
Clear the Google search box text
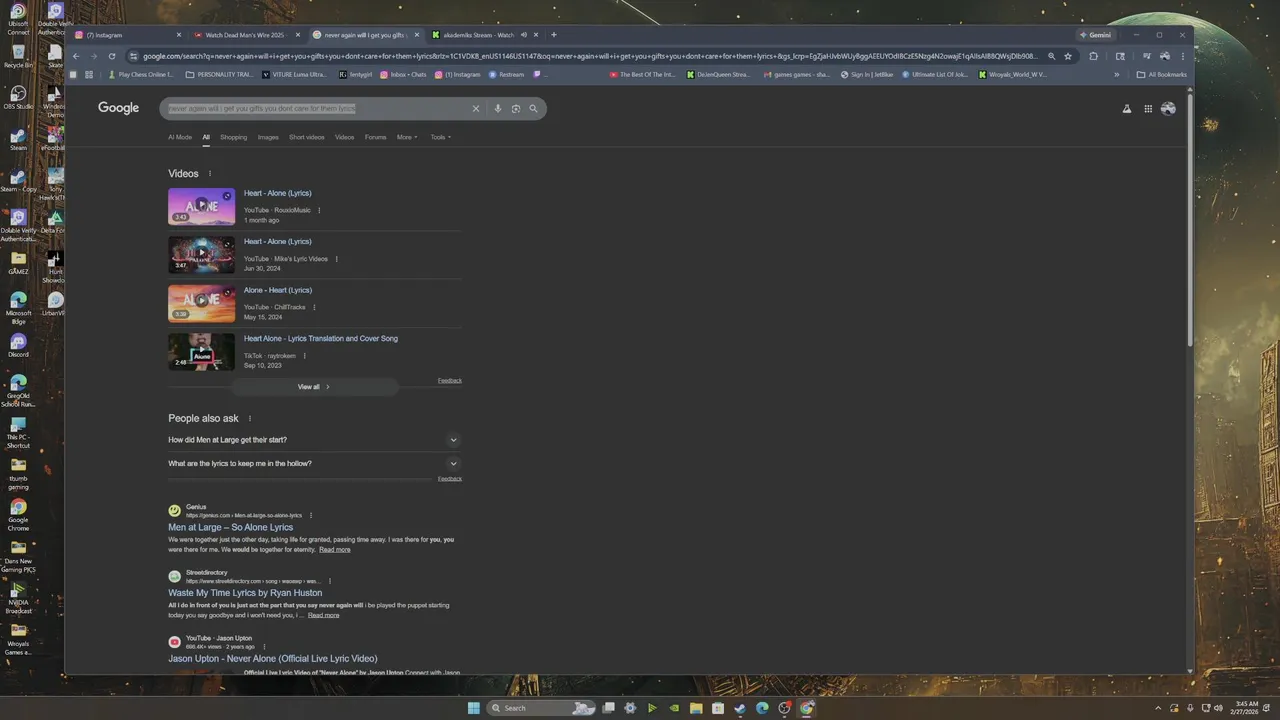click(476, 108)
